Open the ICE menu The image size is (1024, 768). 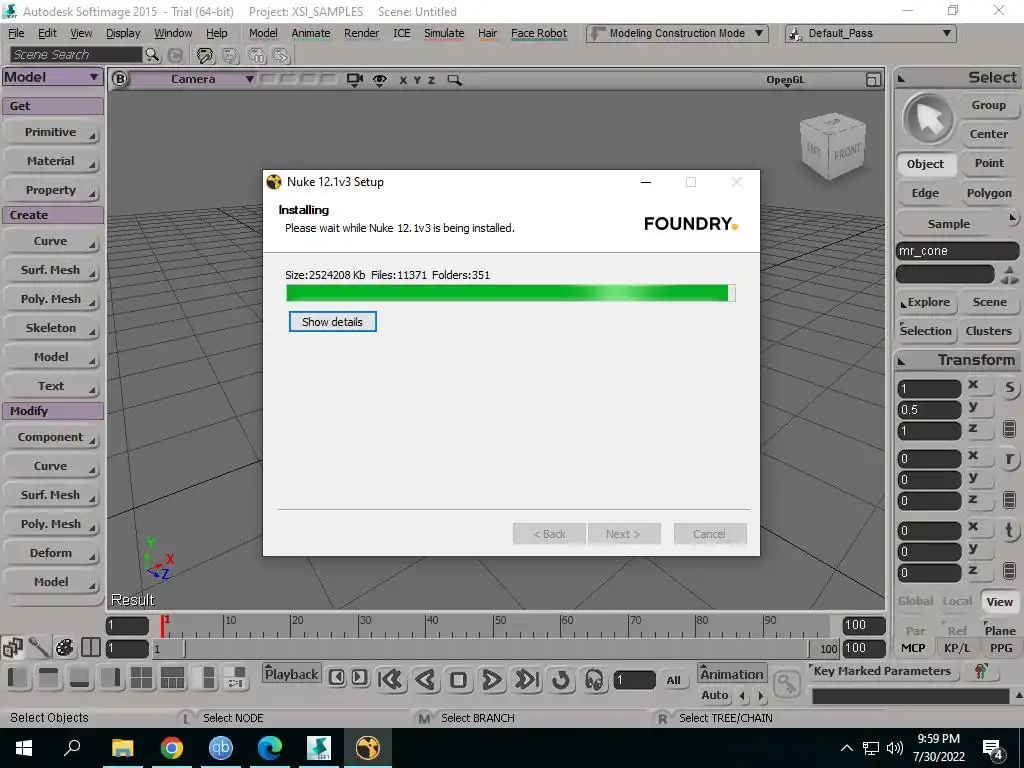click(402, 33)
